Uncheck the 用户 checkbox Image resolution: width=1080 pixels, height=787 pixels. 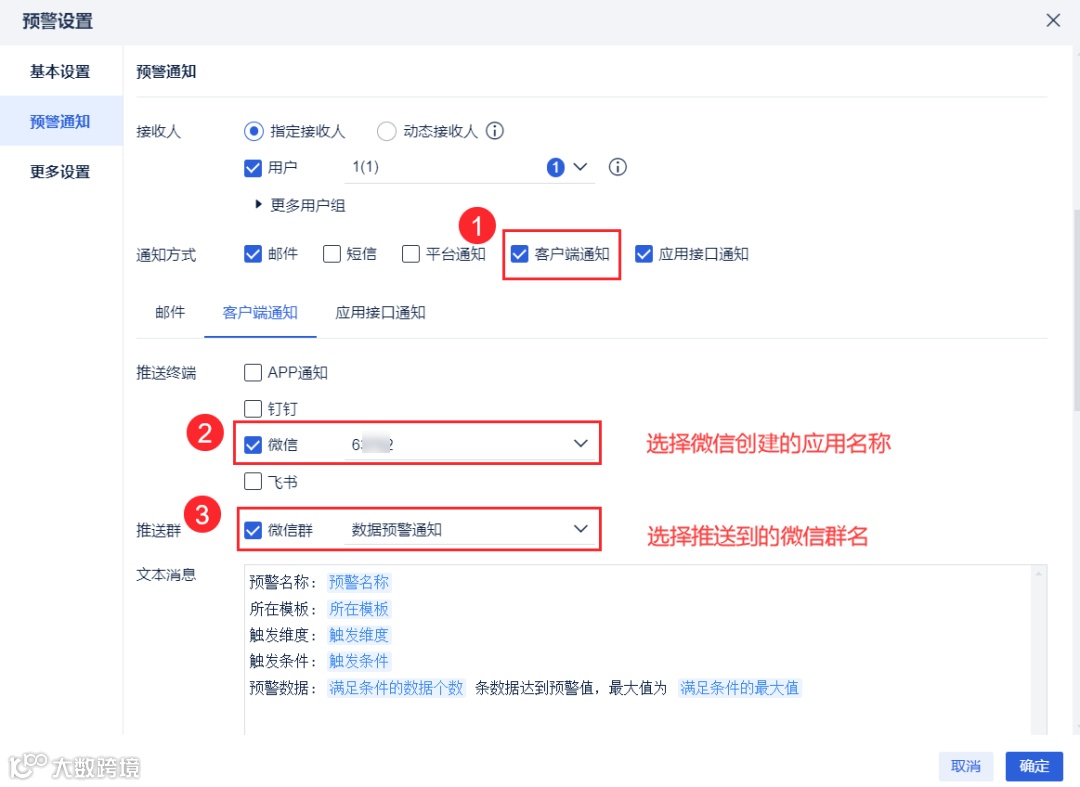[253, 167]
